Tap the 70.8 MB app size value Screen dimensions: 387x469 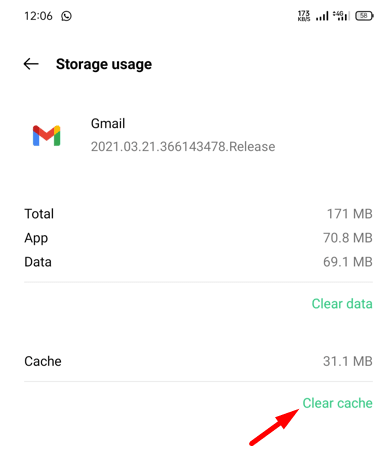348,238
